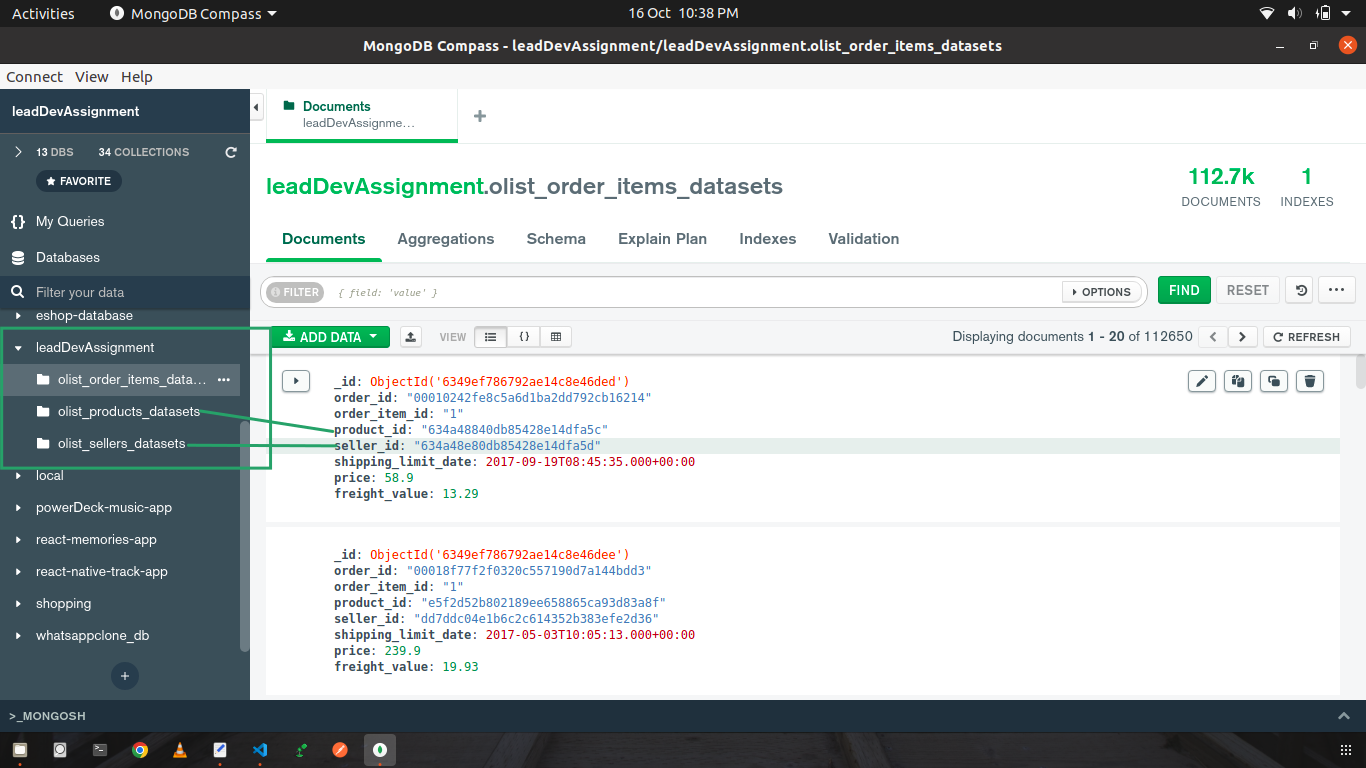Expand the whatsappclone_db database
Viewport: 1366px width, 768px height.
(18, 636)
